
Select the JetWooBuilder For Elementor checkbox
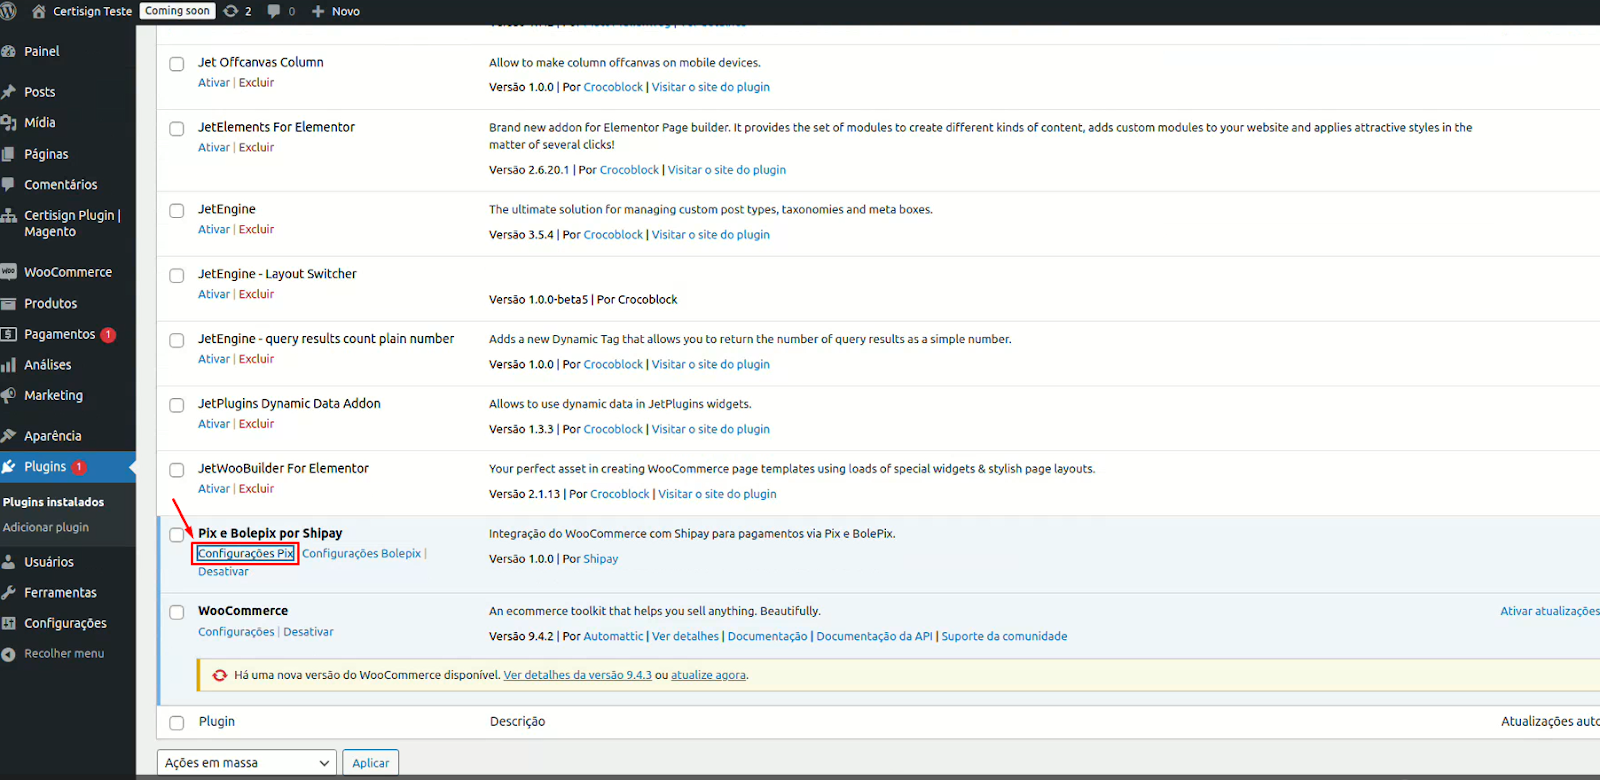point(177,470)
